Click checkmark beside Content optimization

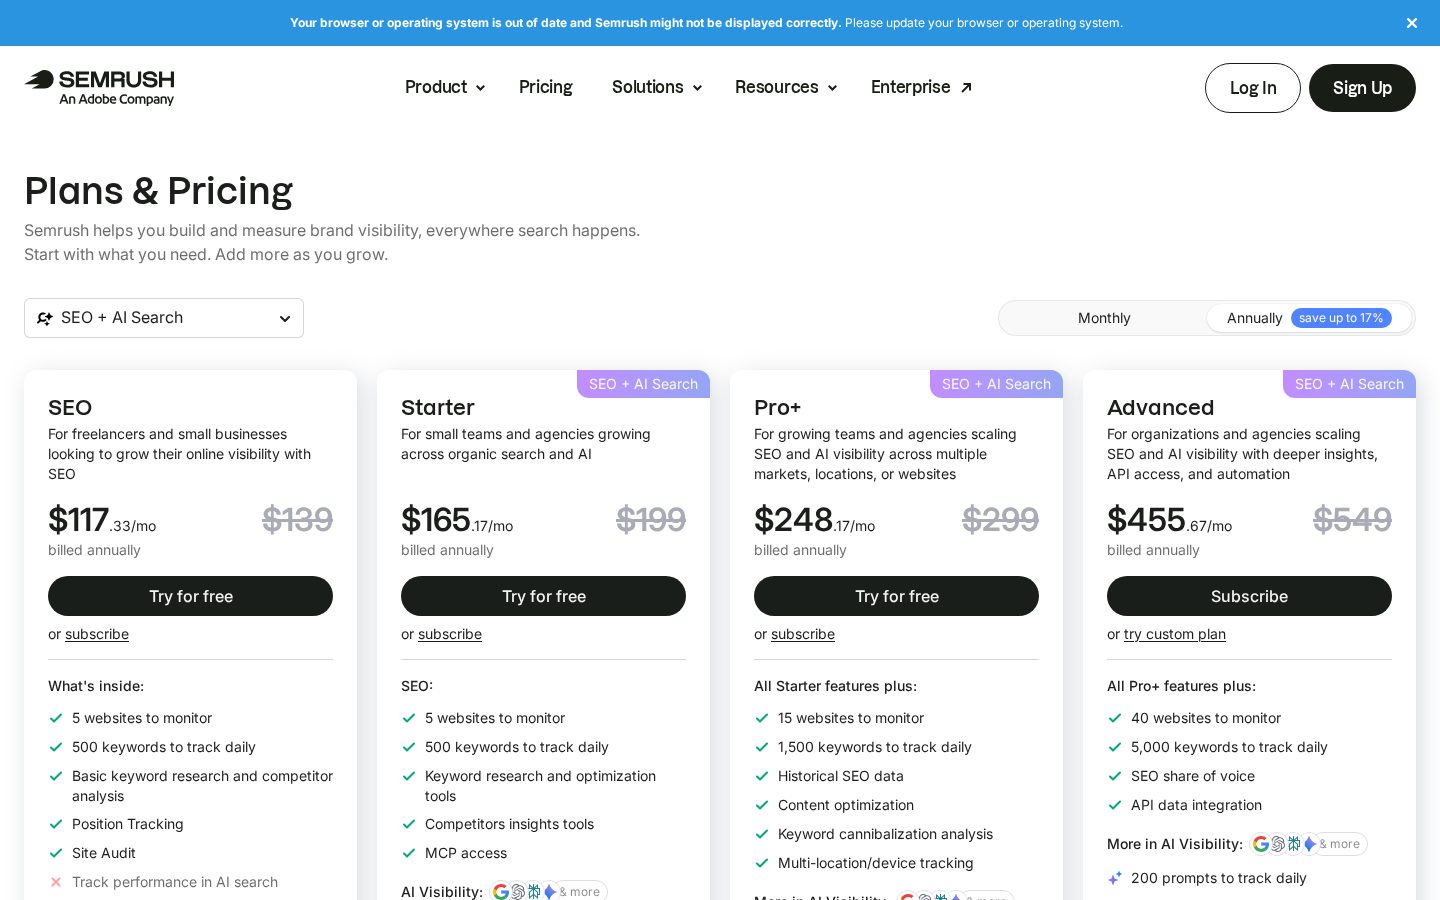(x=762, y=805)
